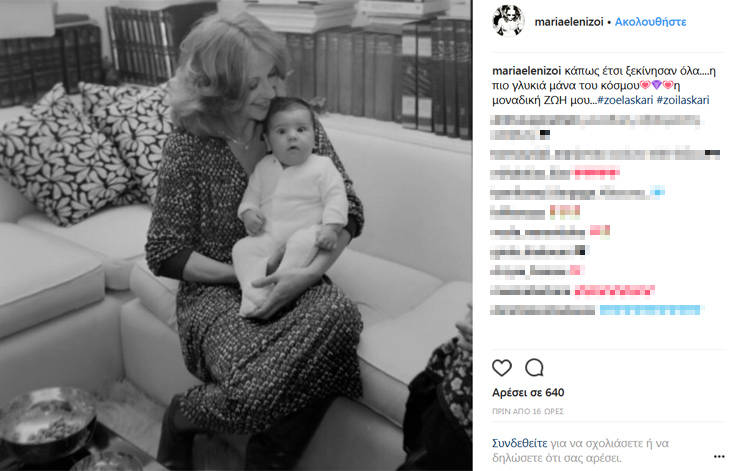Viewport: 735px width, 471px height.
Task: Select the caption text about γλυκιά μάνα
Action: [604, 86]
